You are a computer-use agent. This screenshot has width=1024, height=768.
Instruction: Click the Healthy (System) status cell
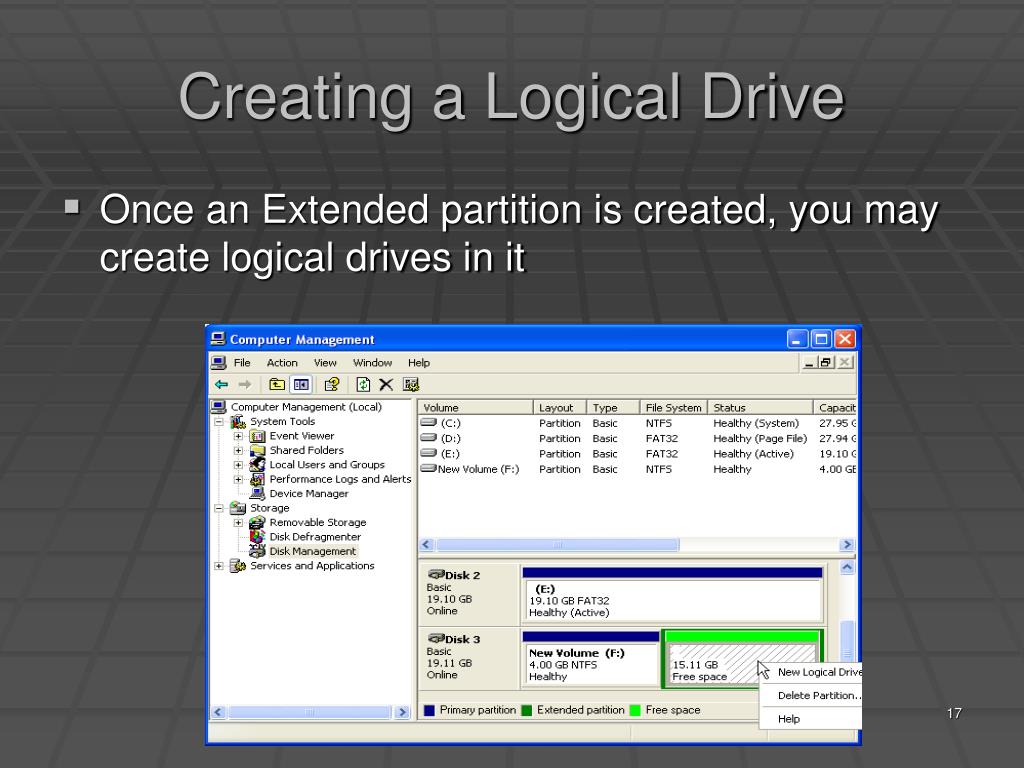756,423
